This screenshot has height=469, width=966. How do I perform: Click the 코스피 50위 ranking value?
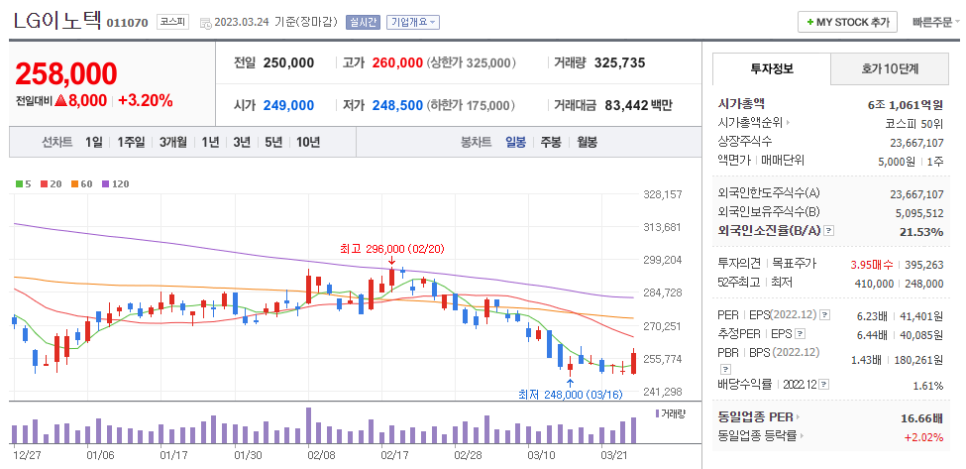(x=915, y=123)
